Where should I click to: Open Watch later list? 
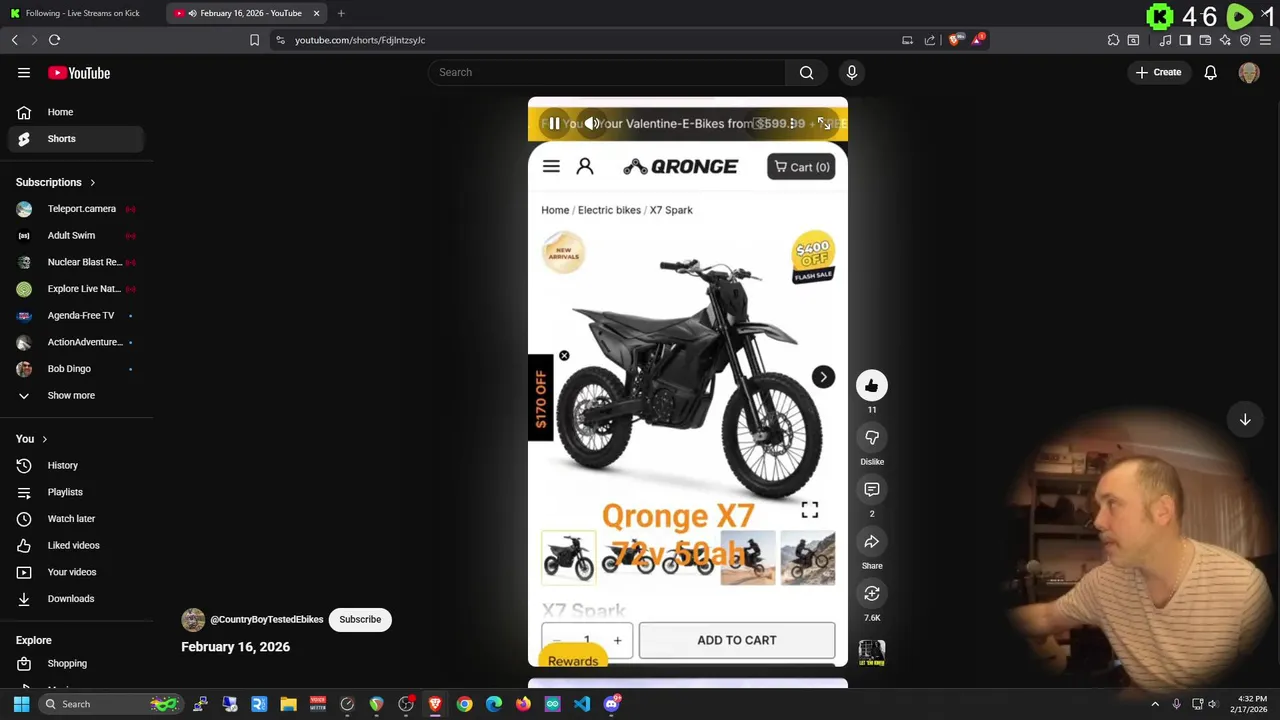click(x=76, y=518)
